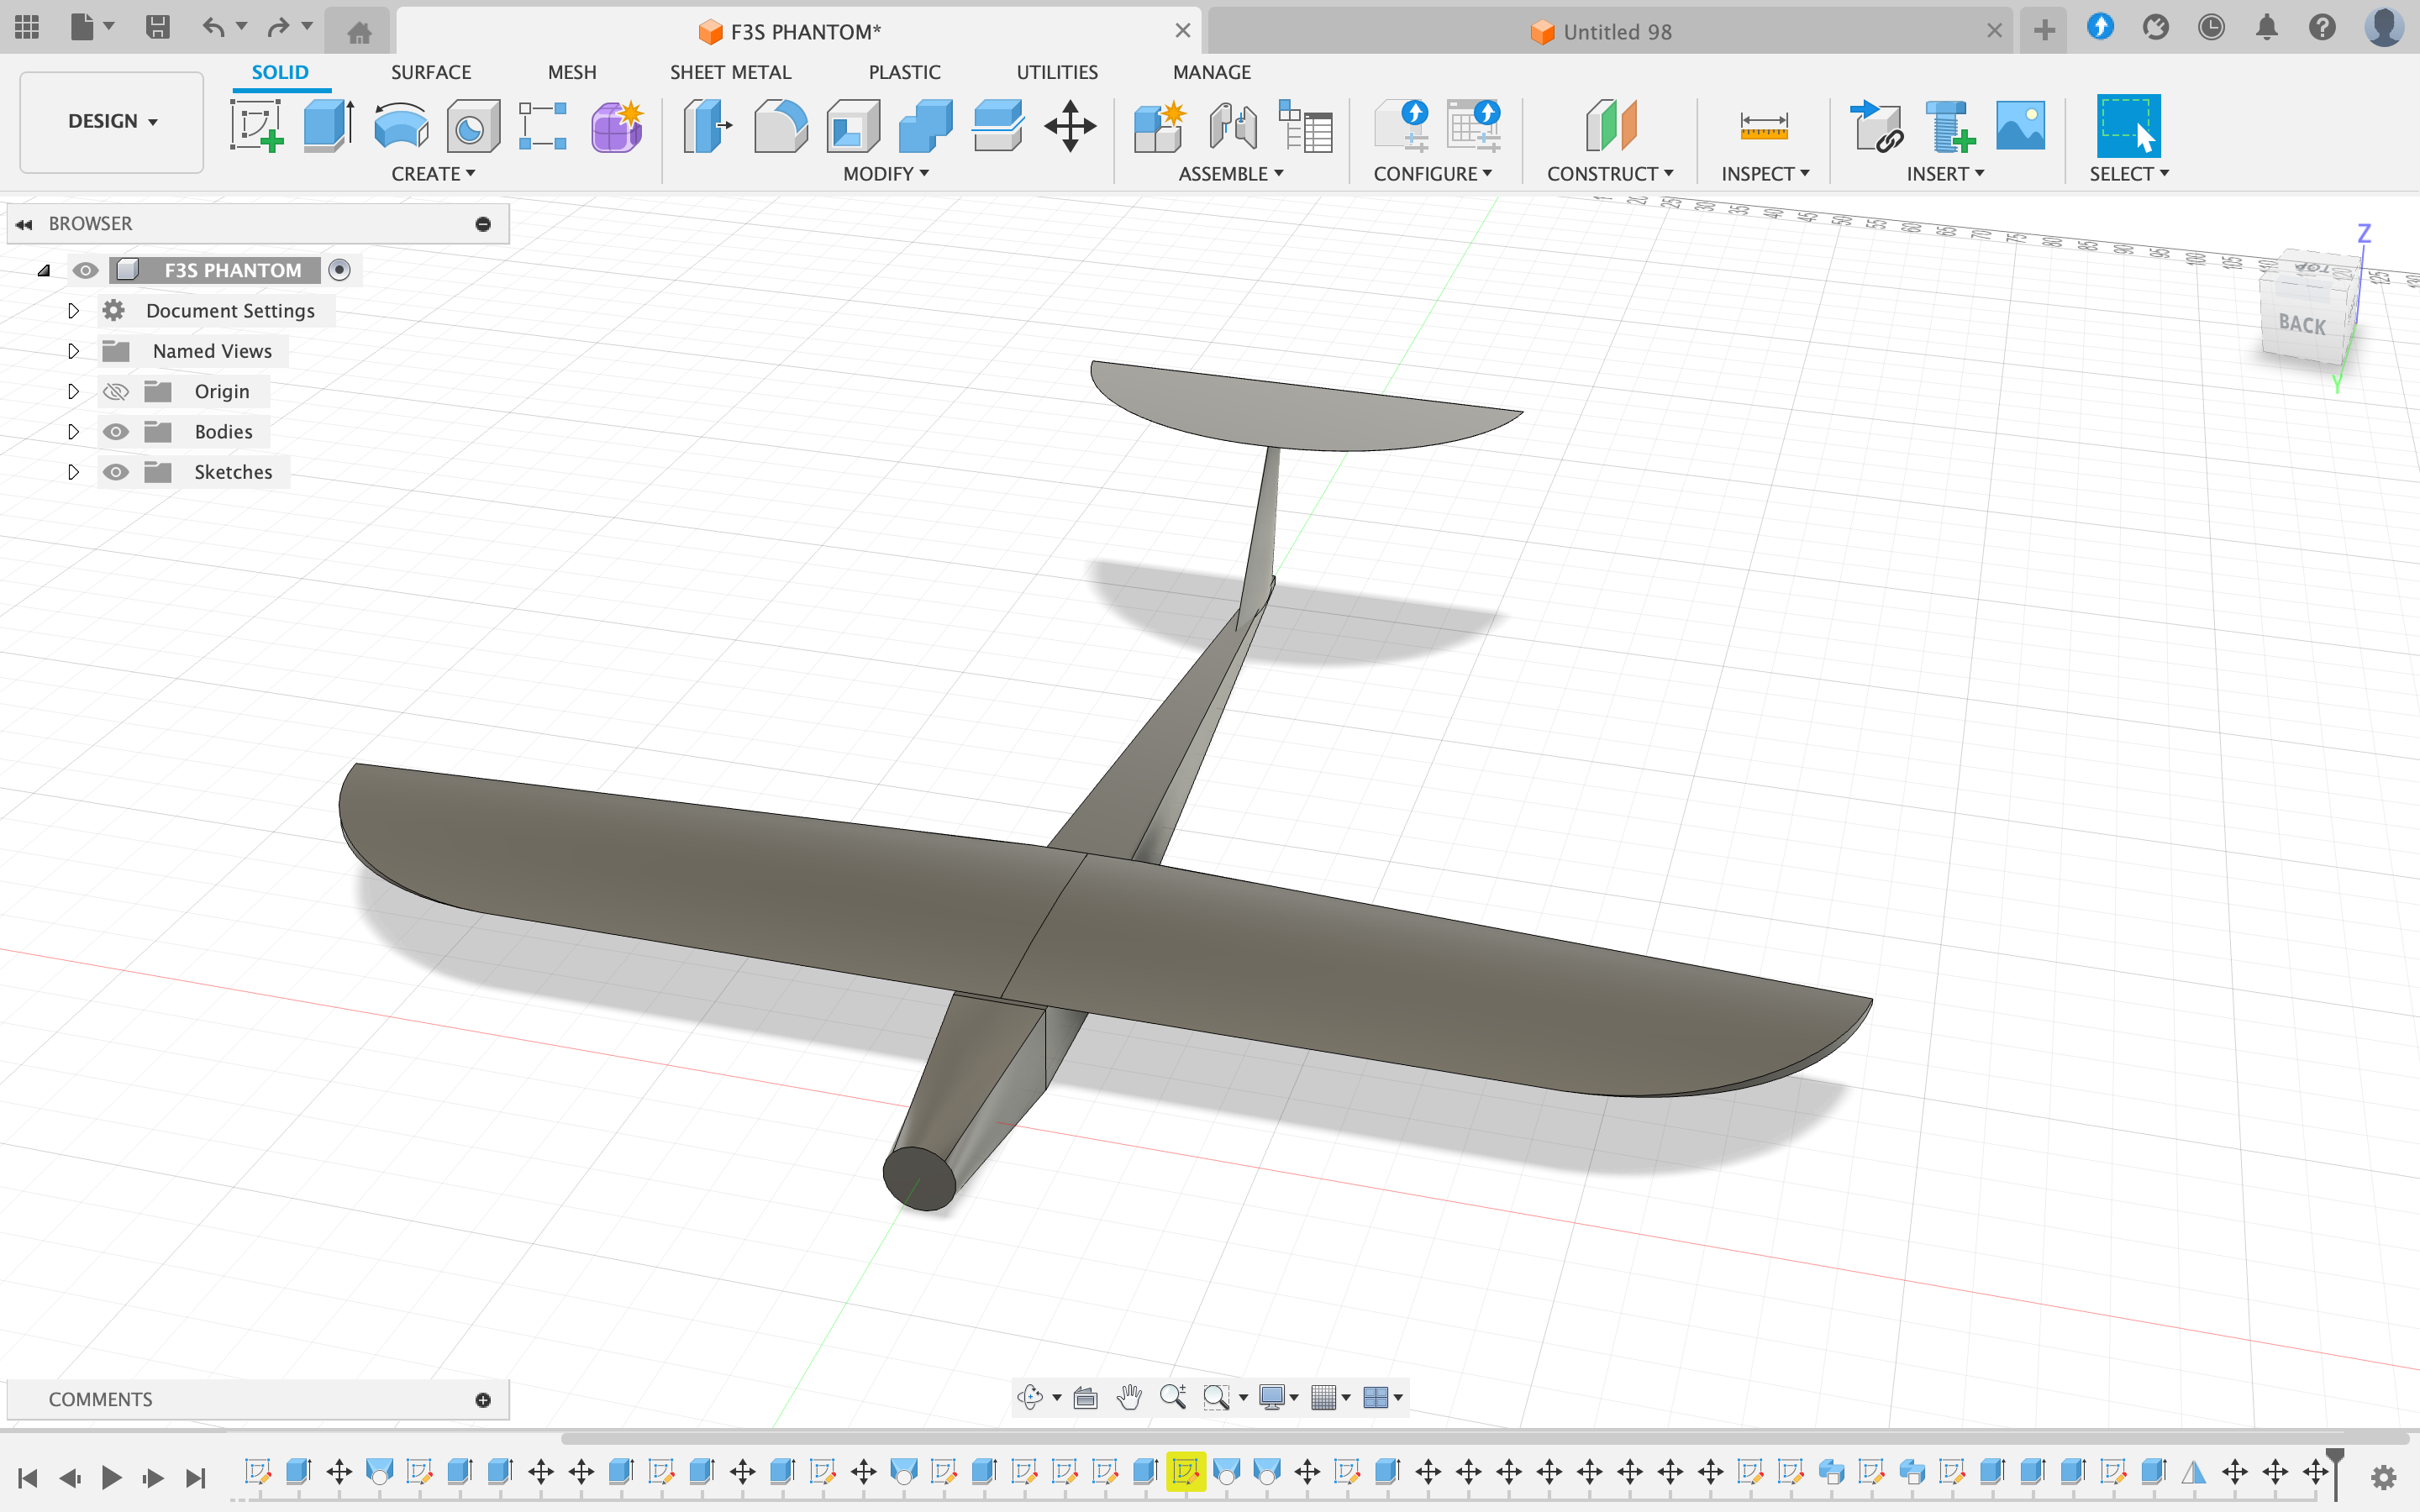Activate the Window Select tool

pyautogui.click(x=2128, y=126)
